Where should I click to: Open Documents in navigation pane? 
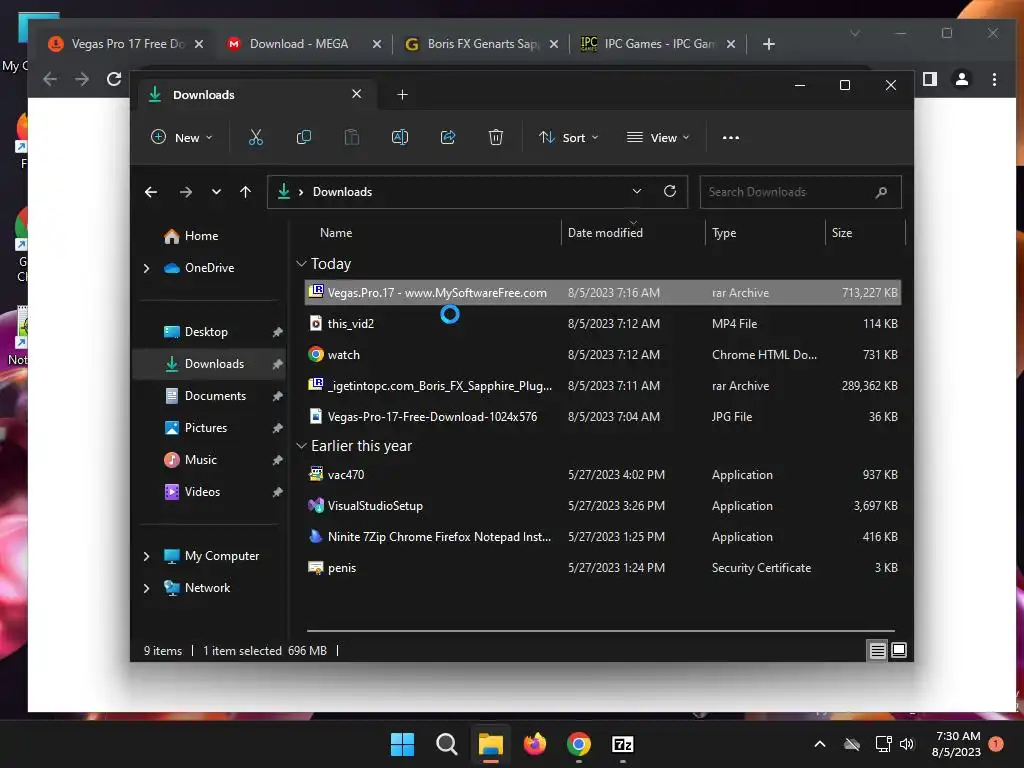tap(205, 396)
